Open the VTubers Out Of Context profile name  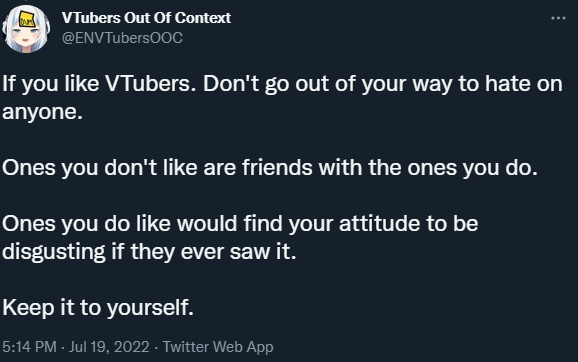coord(146,18)
